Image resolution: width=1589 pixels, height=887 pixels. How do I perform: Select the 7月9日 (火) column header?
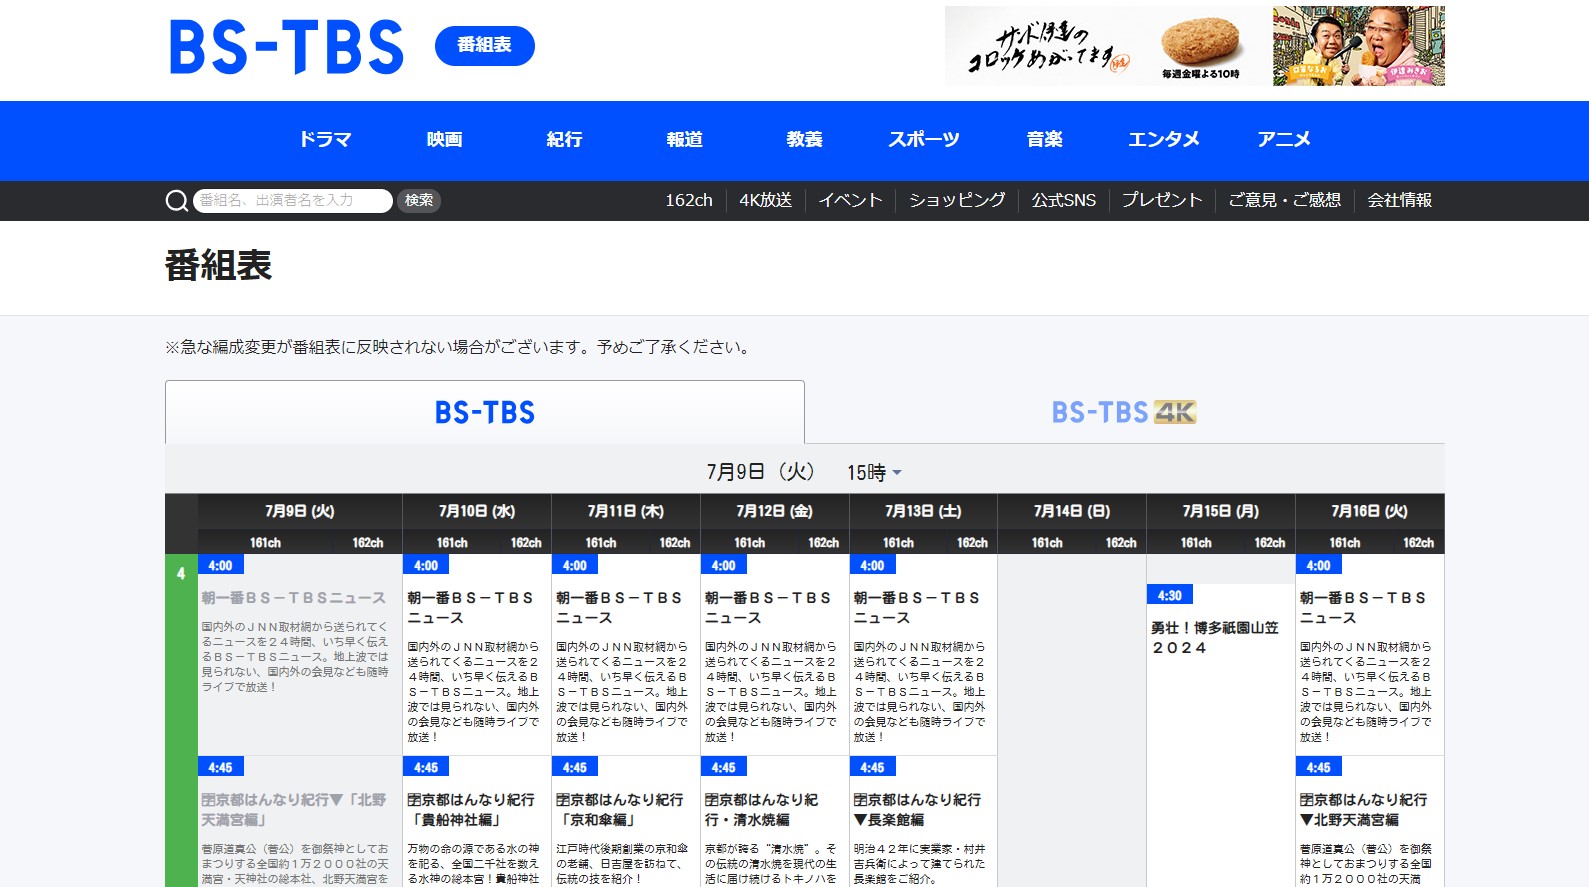coord(300,511)
